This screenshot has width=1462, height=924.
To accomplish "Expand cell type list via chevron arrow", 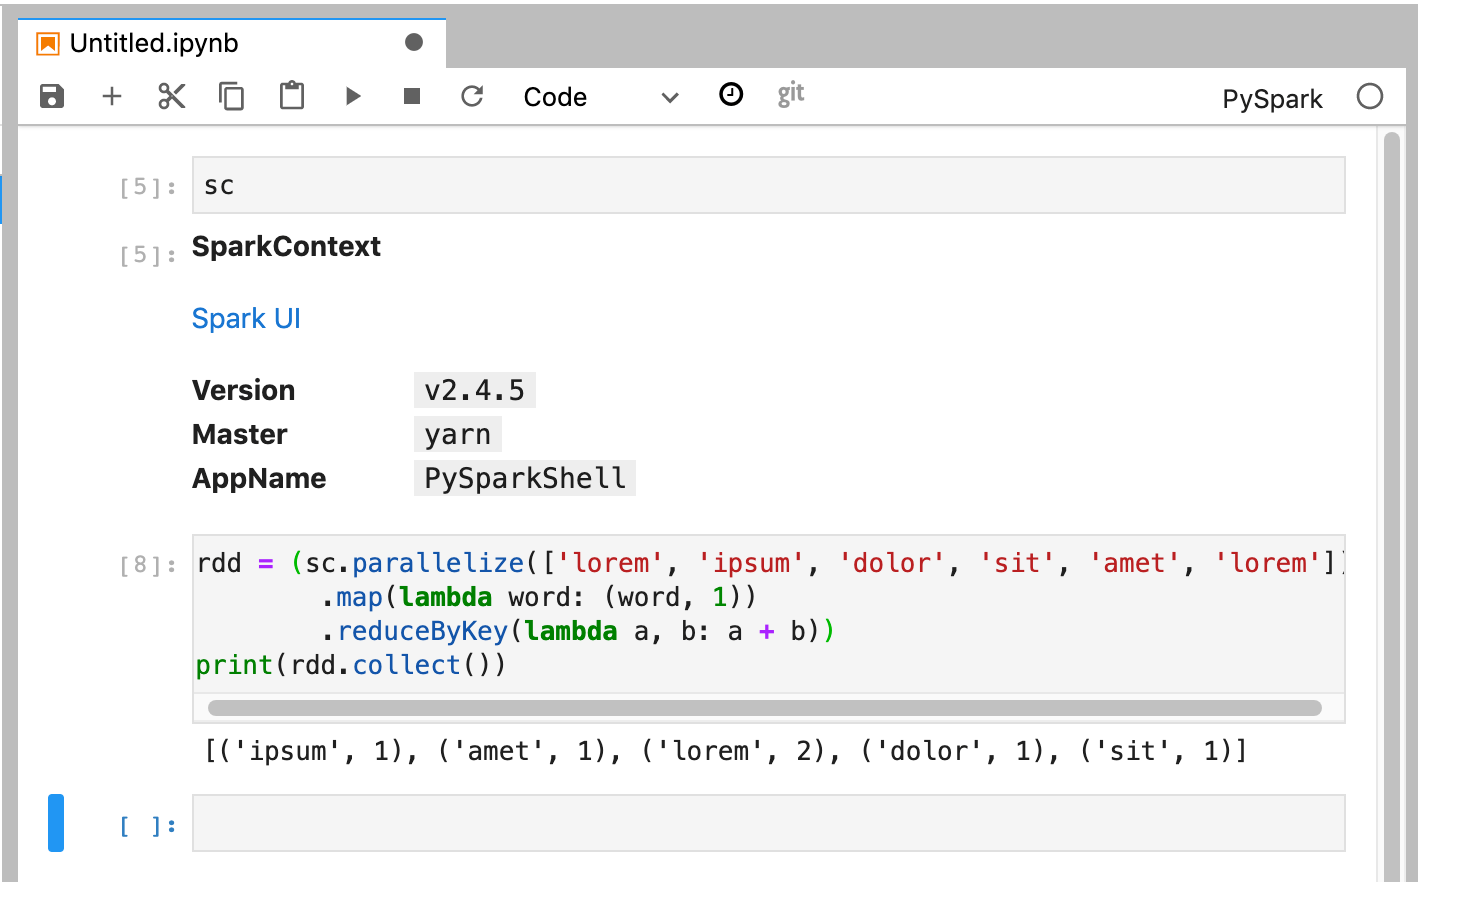I will tap(670, 97).
